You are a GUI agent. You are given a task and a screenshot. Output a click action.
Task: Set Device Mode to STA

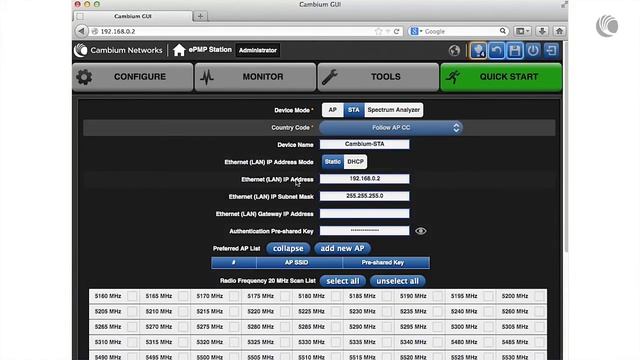[x=353, y=110]
